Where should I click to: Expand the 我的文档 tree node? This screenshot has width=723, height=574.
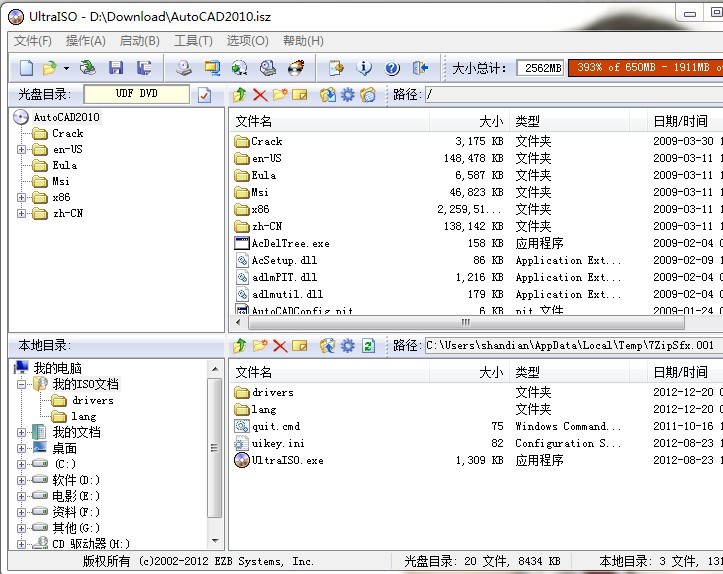click(21, 432)
